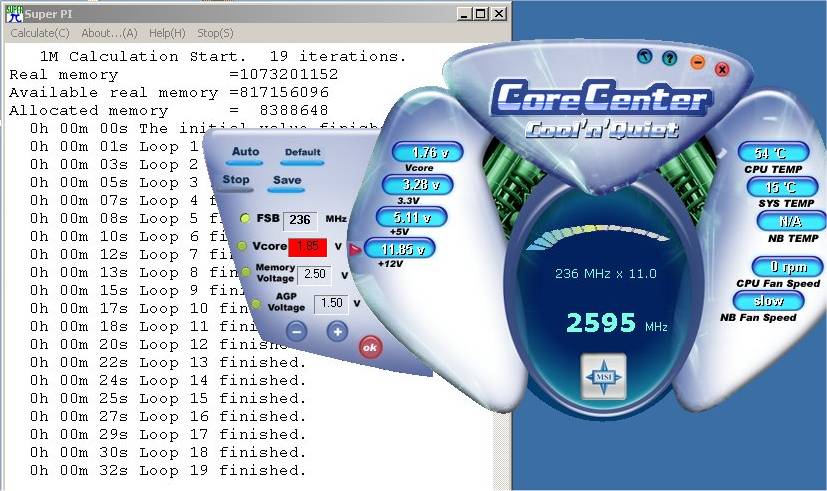Click the Super PI title bar icon
This screenshot has width=827, height=491.
(x=14, y=14)
